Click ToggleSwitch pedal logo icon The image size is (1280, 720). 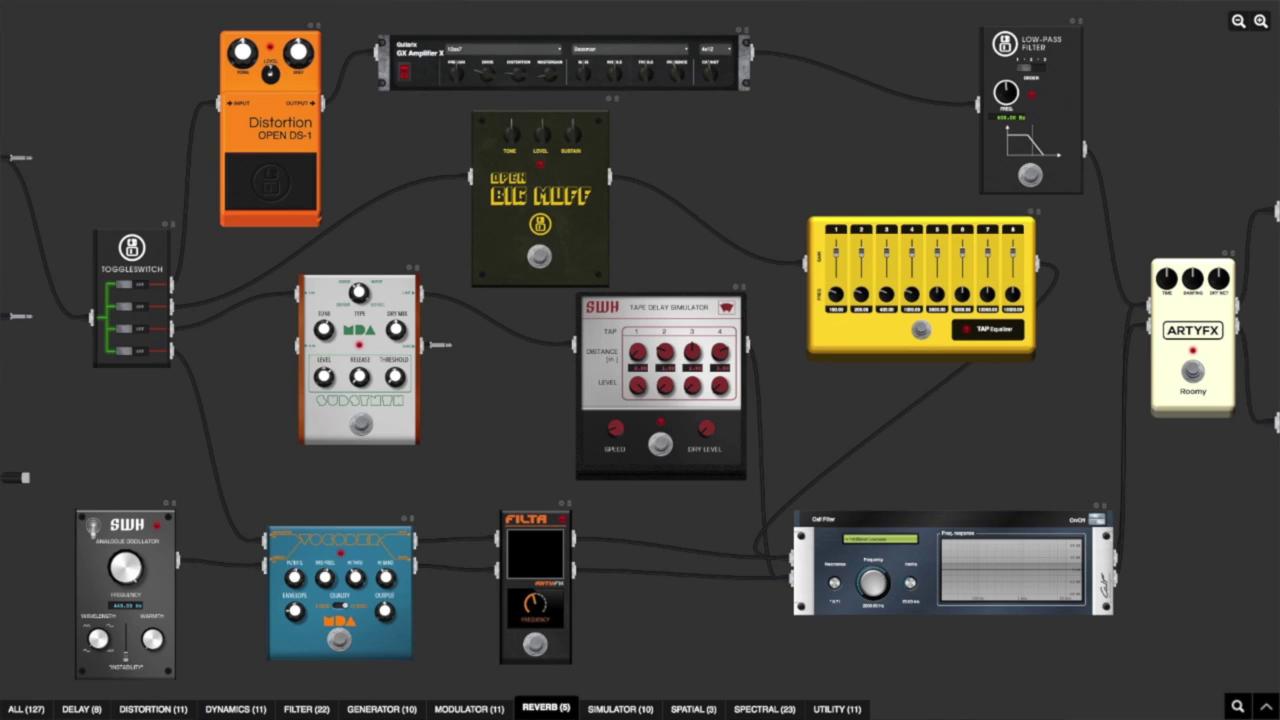pyautogui.click(x=131, y=247)
